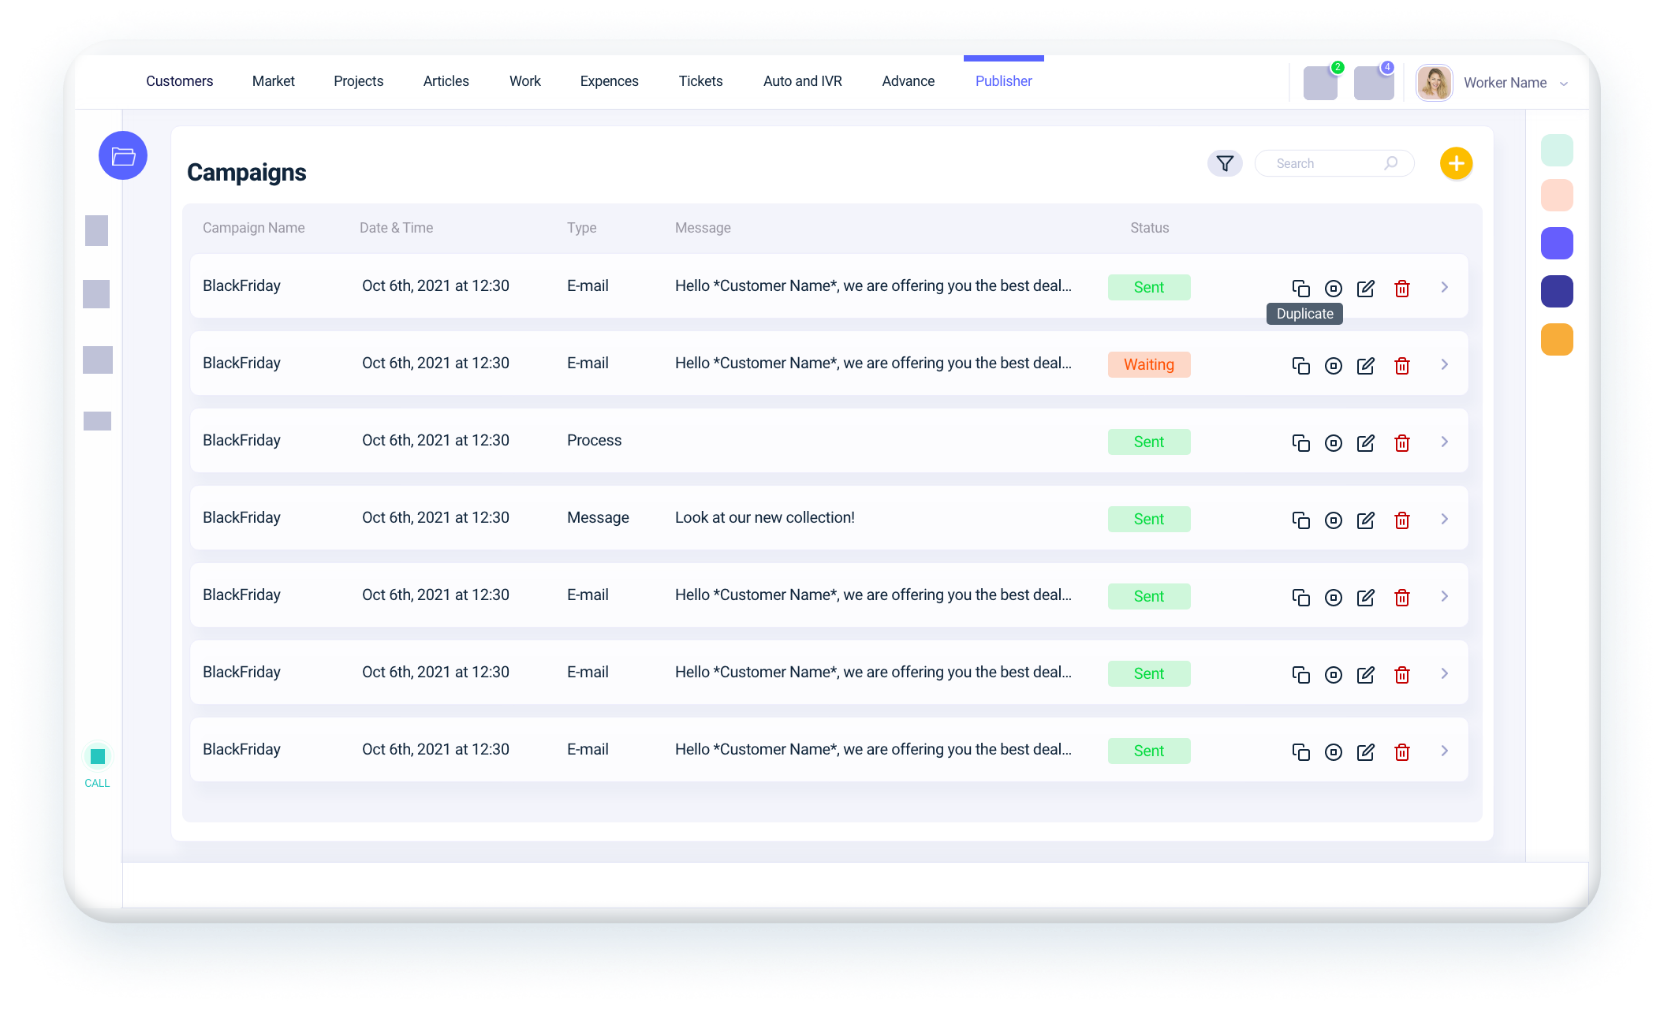Click the stop circle icon in the Message type row
Viewport: 1664px width, 1010px height.
click(1333, 520)
